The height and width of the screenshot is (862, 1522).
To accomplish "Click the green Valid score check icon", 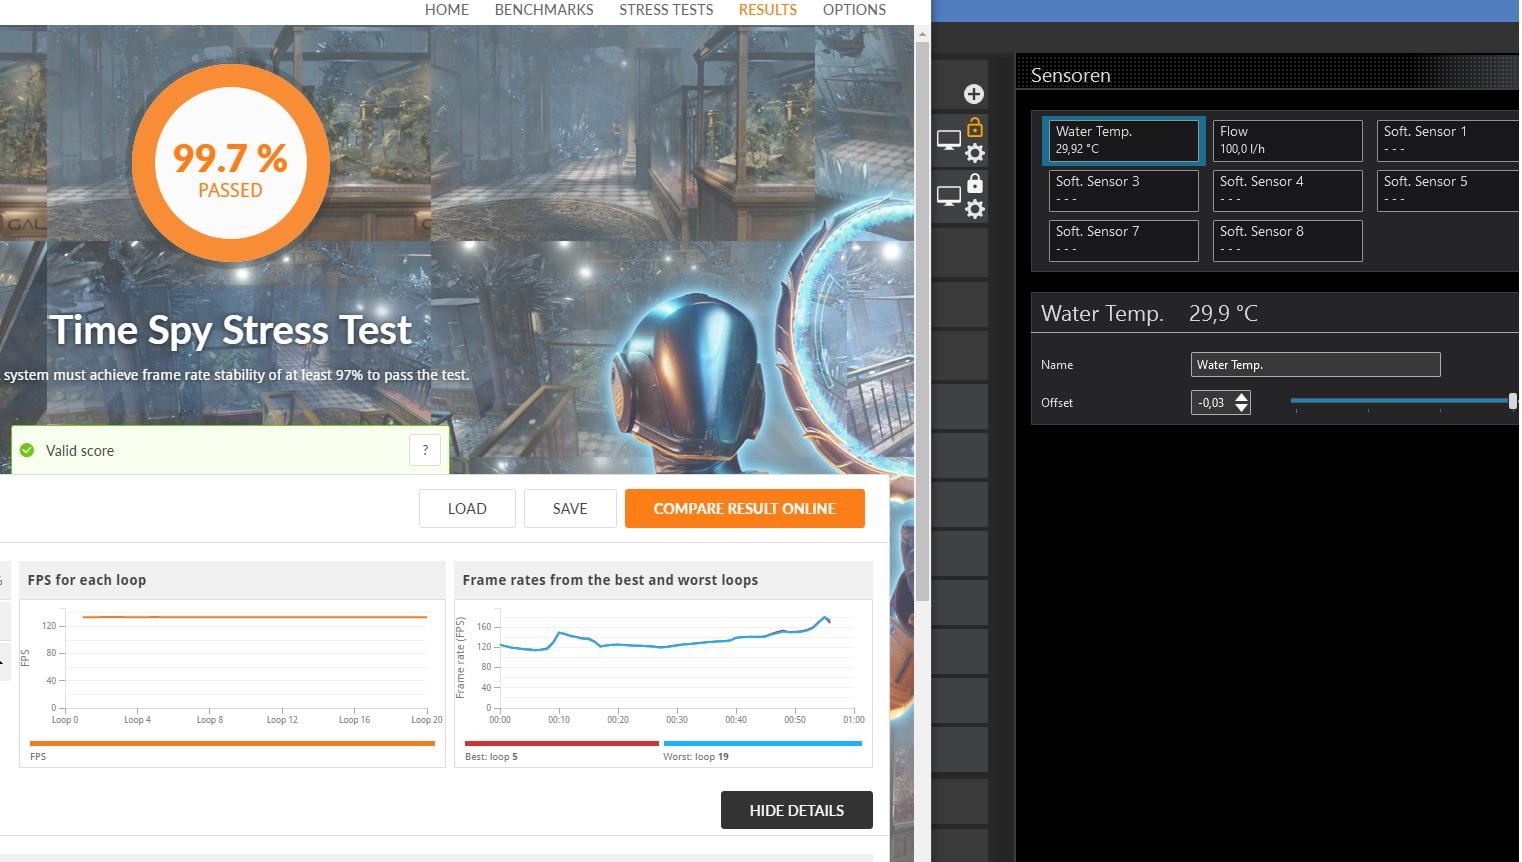I will click(27, 450).
